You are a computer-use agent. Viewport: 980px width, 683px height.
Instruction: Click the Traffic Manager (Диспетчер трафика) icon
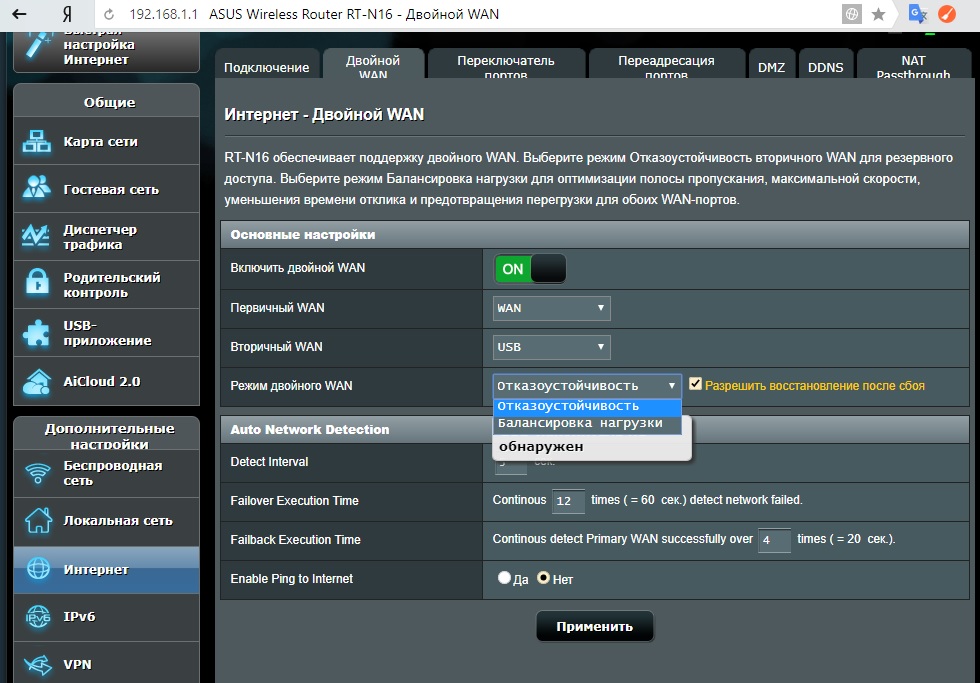pyautogui.click(x=37, y=237)
